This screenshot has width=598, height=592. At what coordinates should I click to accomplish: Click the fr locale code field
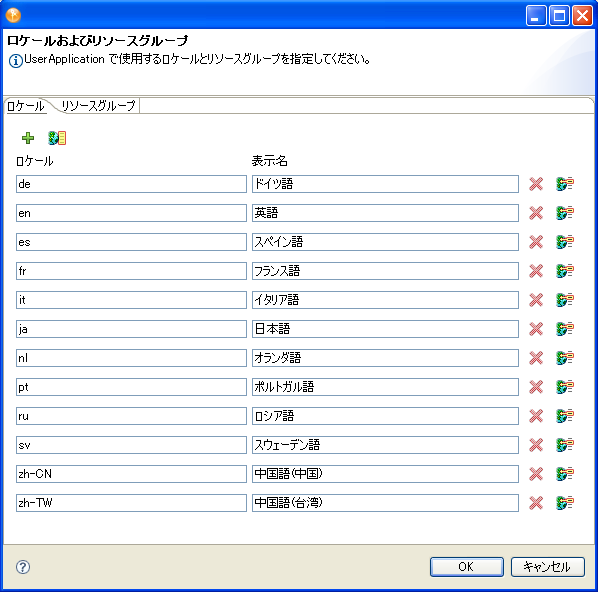tap(131, 271)
